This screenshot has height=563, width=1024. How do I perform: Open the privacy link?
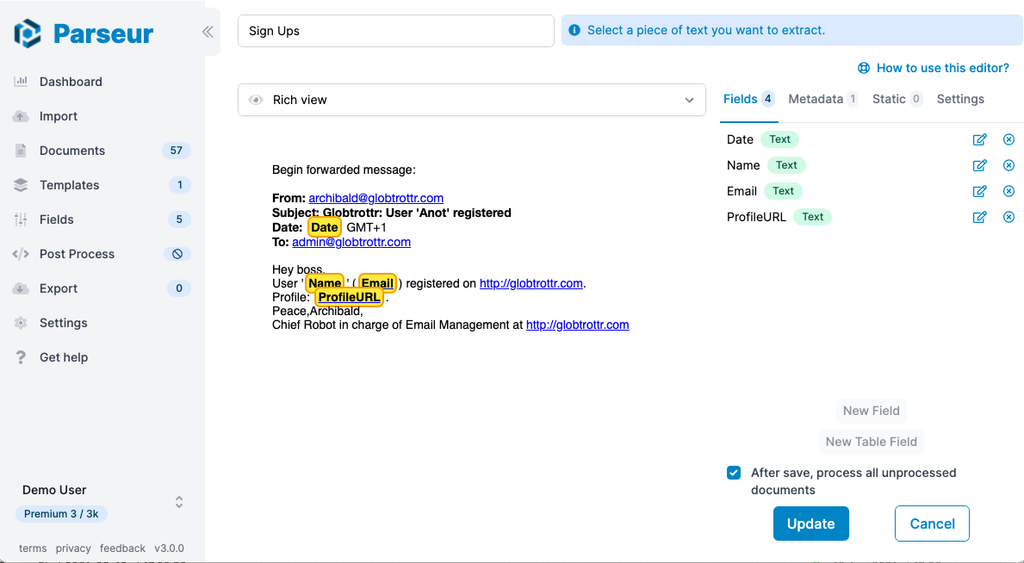coord(73,549)
